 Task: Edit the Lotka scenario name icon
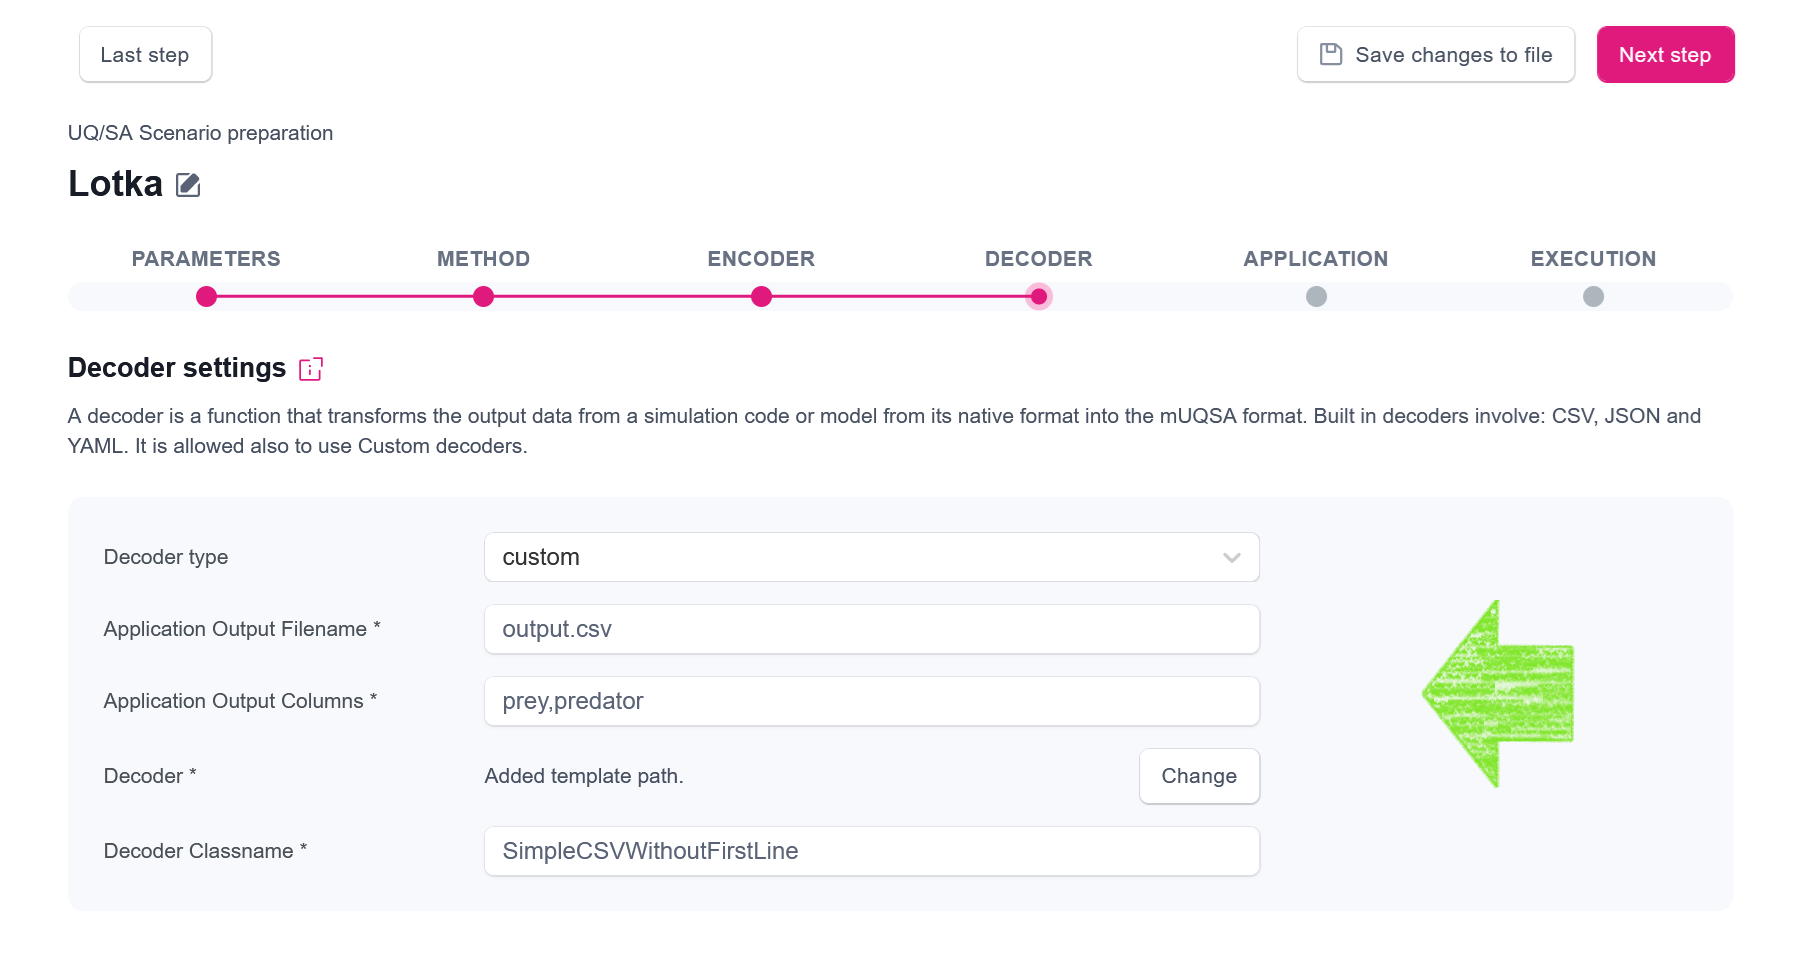188,185
